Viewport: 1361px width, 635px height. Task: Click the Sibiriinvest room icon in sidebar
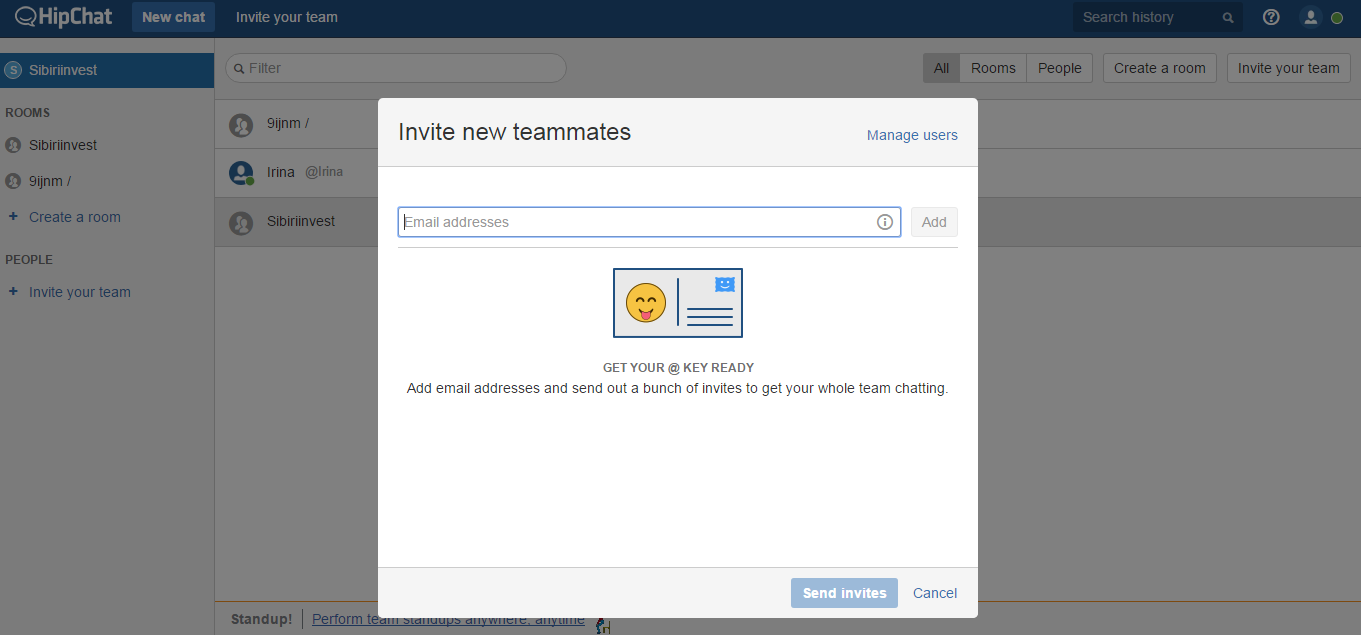[x=13, y=145]
